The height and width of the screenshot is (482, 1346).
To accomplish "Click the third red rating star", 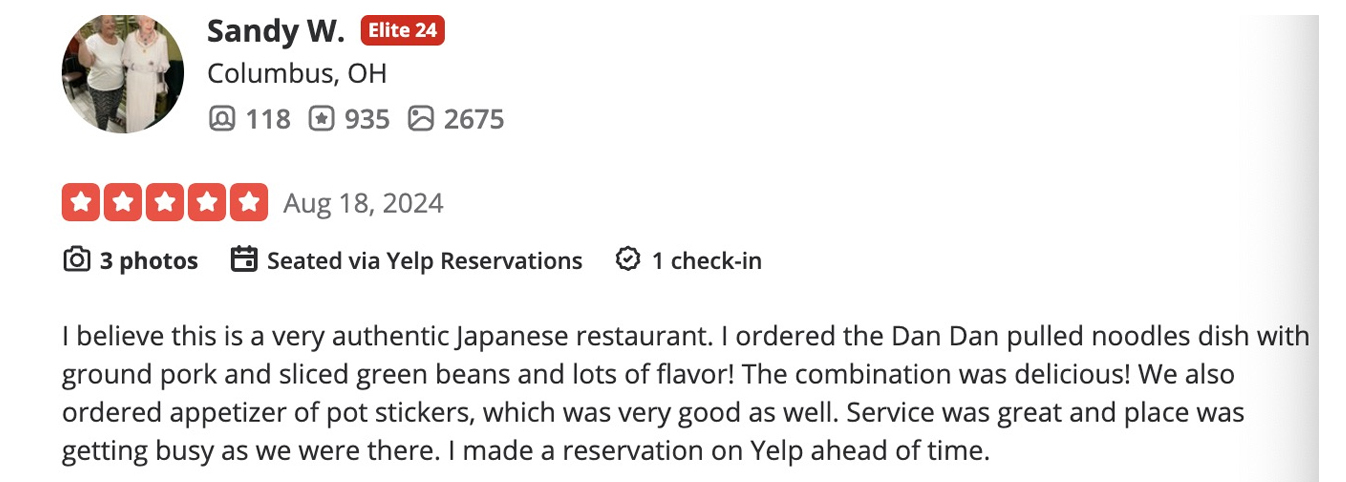I will point(164,203).
